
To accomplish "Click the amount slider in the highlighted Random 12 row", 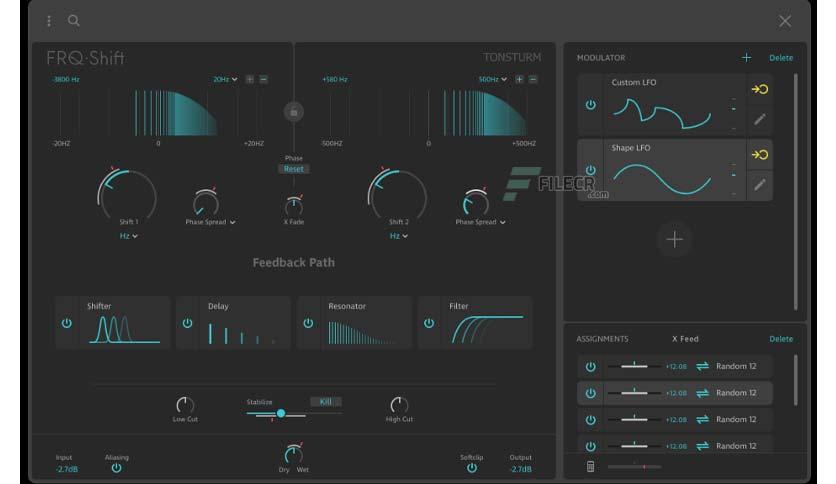I will pos(634,393).
